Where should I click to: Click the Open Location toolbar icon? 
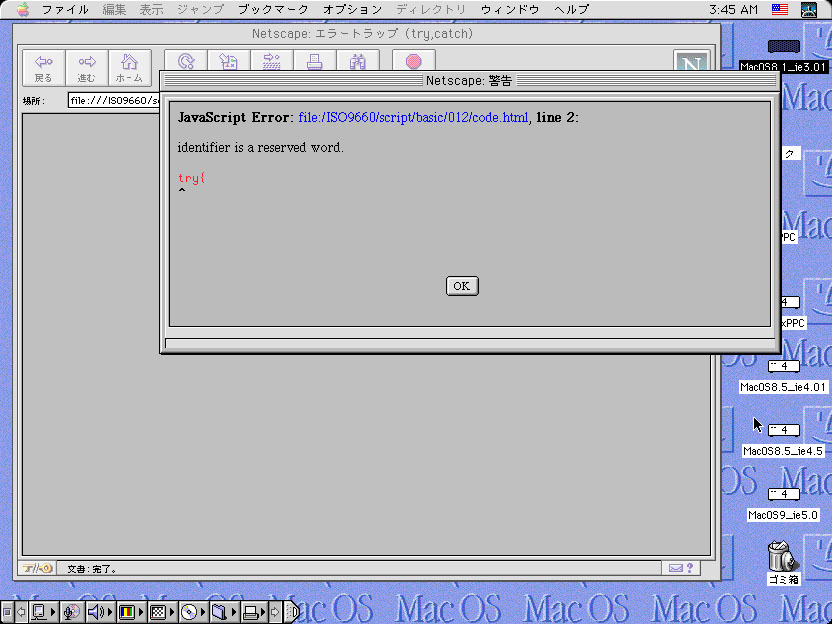(272, 61)
